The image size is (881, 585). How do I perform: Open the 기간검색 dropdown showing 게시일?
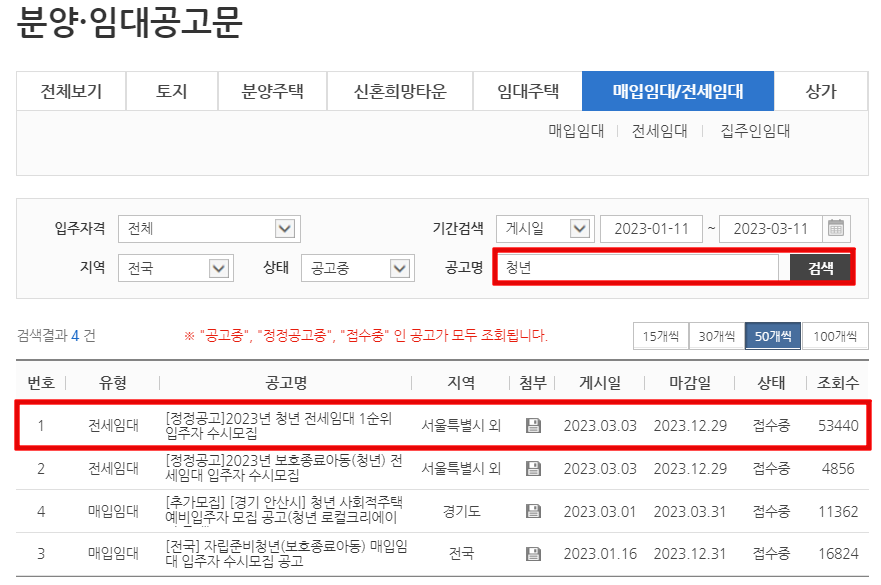click(544, 228)
